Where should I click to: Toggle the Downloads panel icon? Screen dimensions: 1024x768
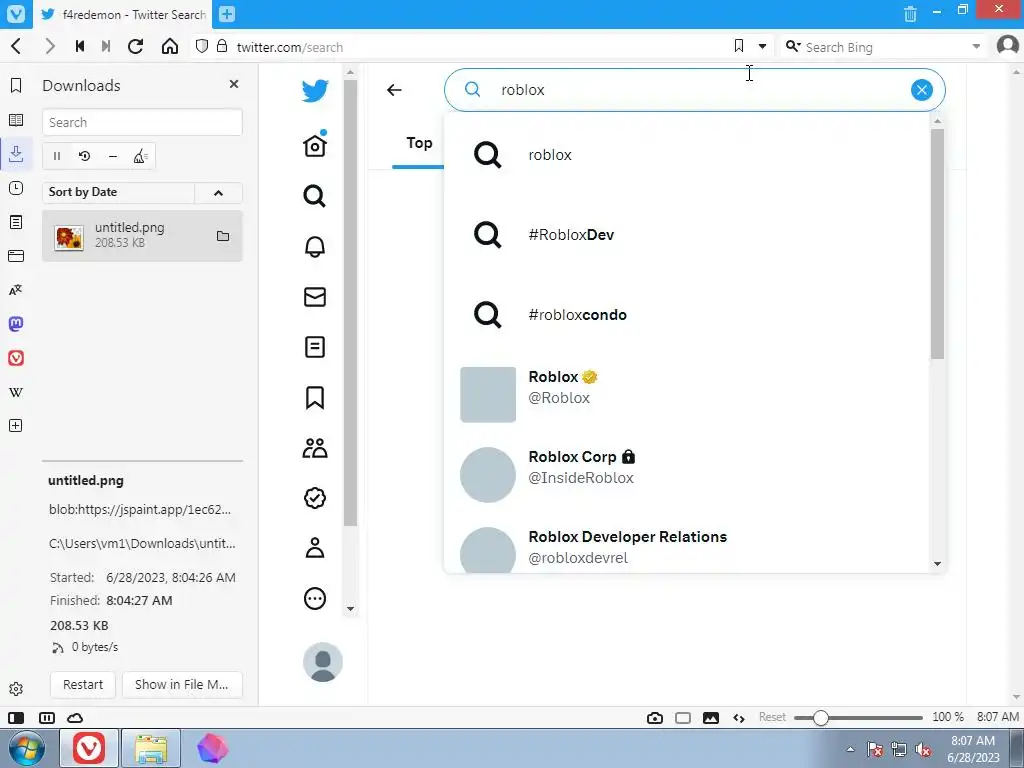tap(16, 153)
